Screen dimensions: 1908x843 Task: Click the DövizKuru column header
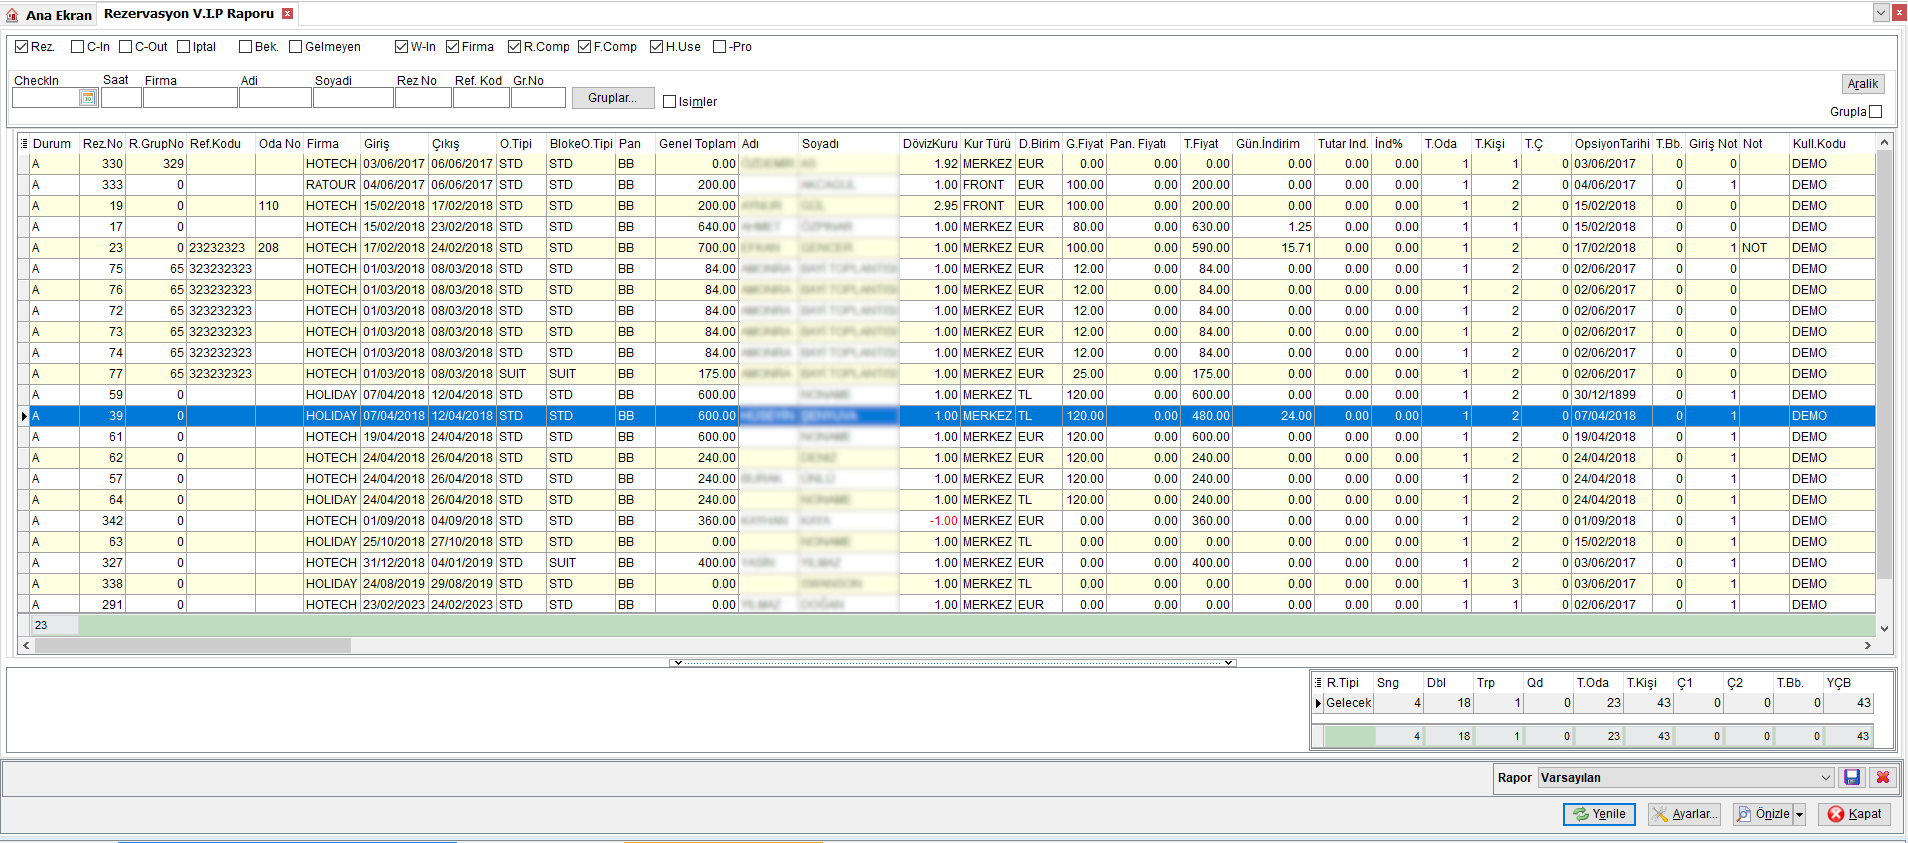click(x=930, y=144)
